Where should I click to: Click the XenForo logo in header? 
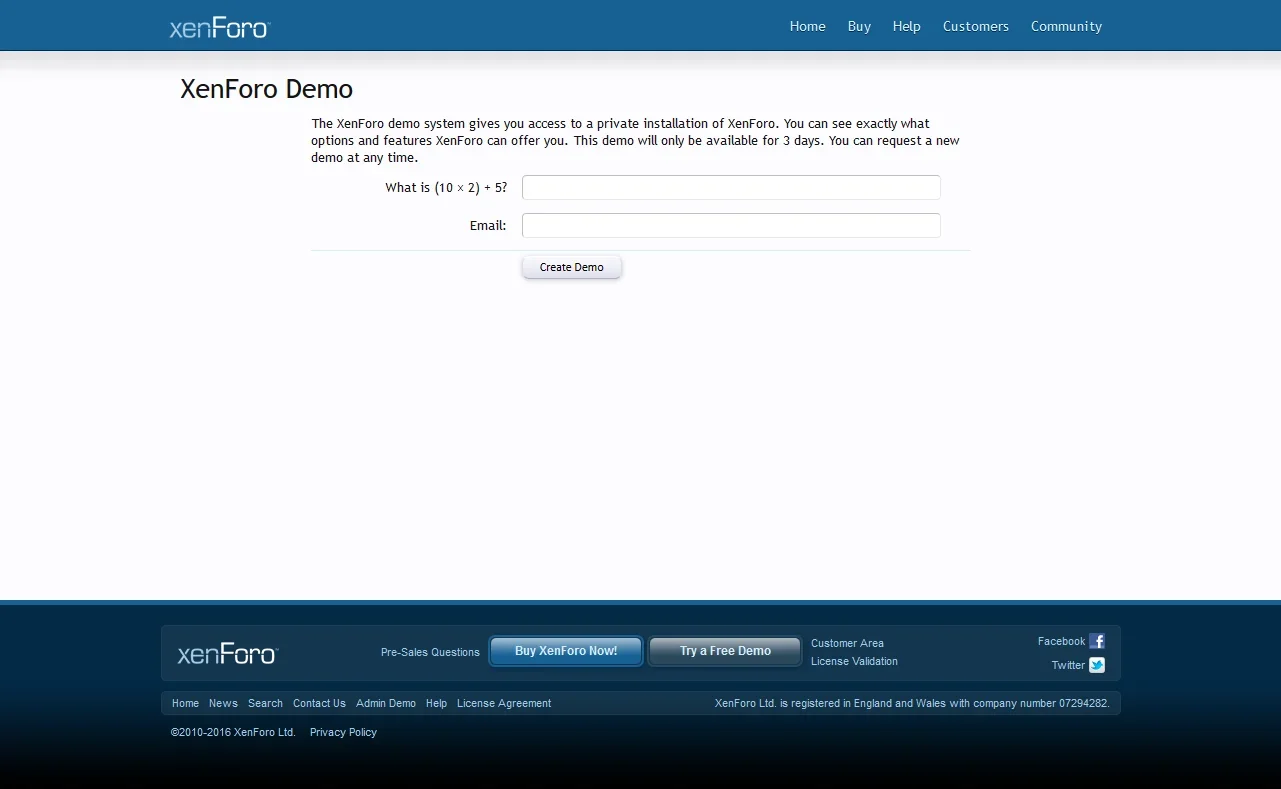click(220, 27)
